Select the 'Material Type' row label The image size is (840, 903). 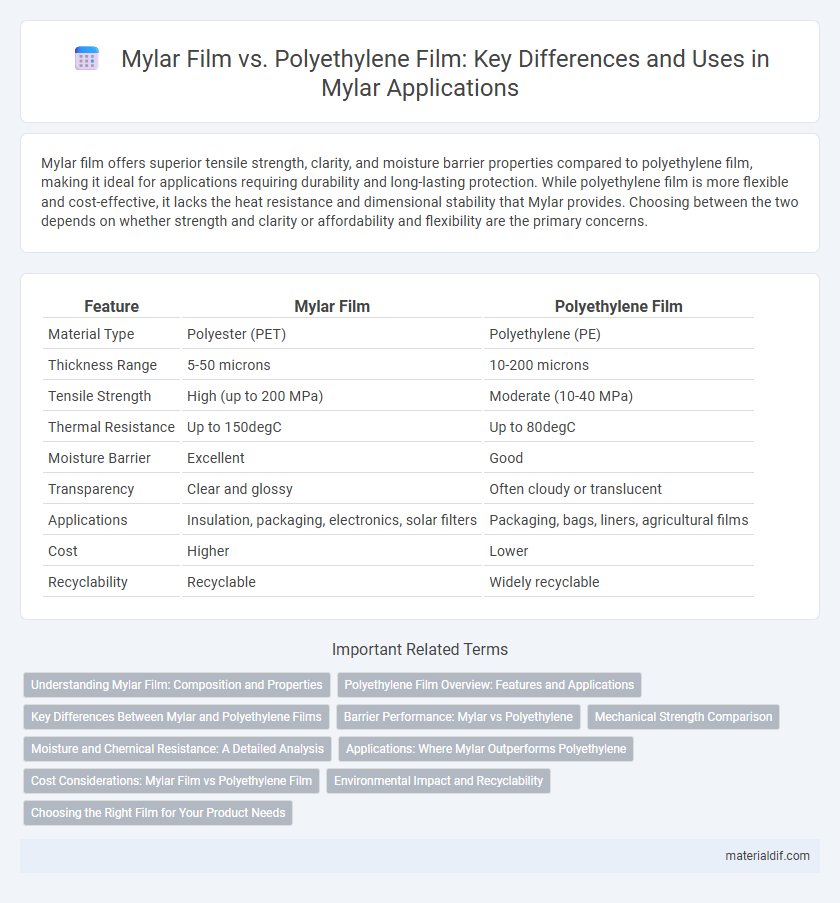(x=91, y=334)
